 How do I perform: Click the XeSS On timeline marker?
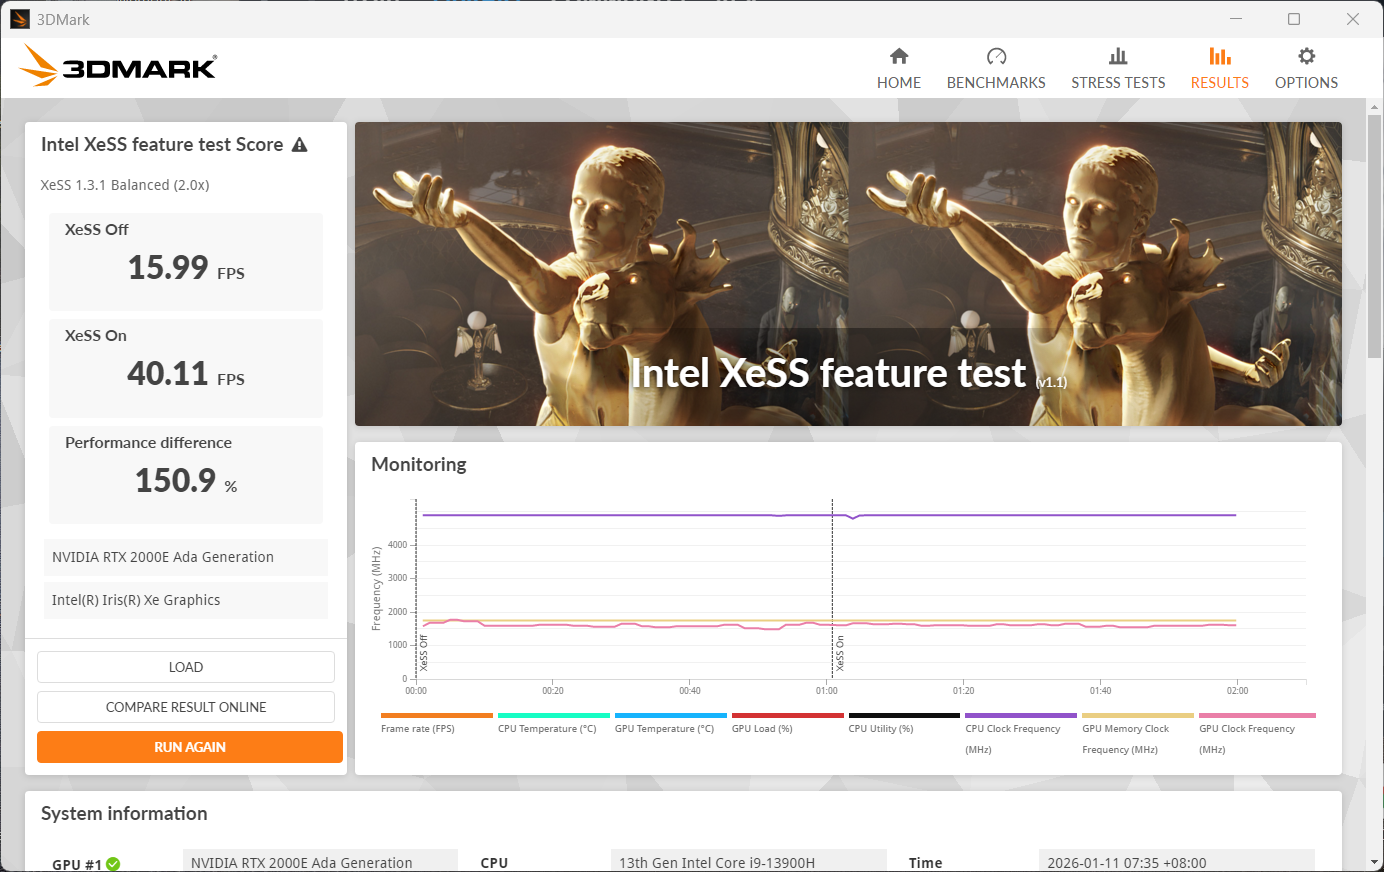point(839,653)
